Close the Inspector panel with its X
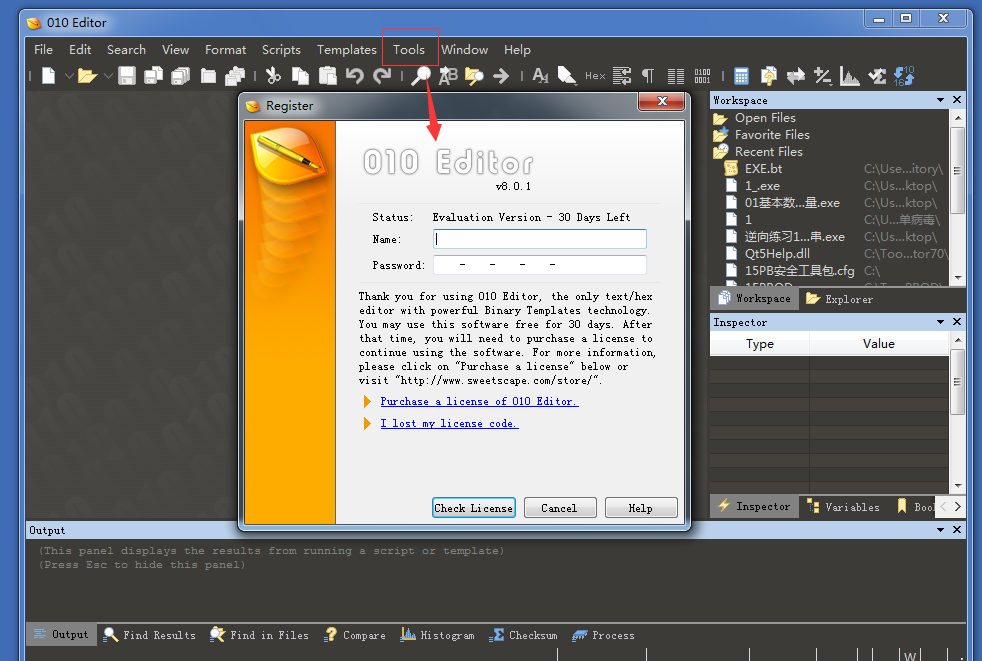Screen dimensions: 982x661 956,322
